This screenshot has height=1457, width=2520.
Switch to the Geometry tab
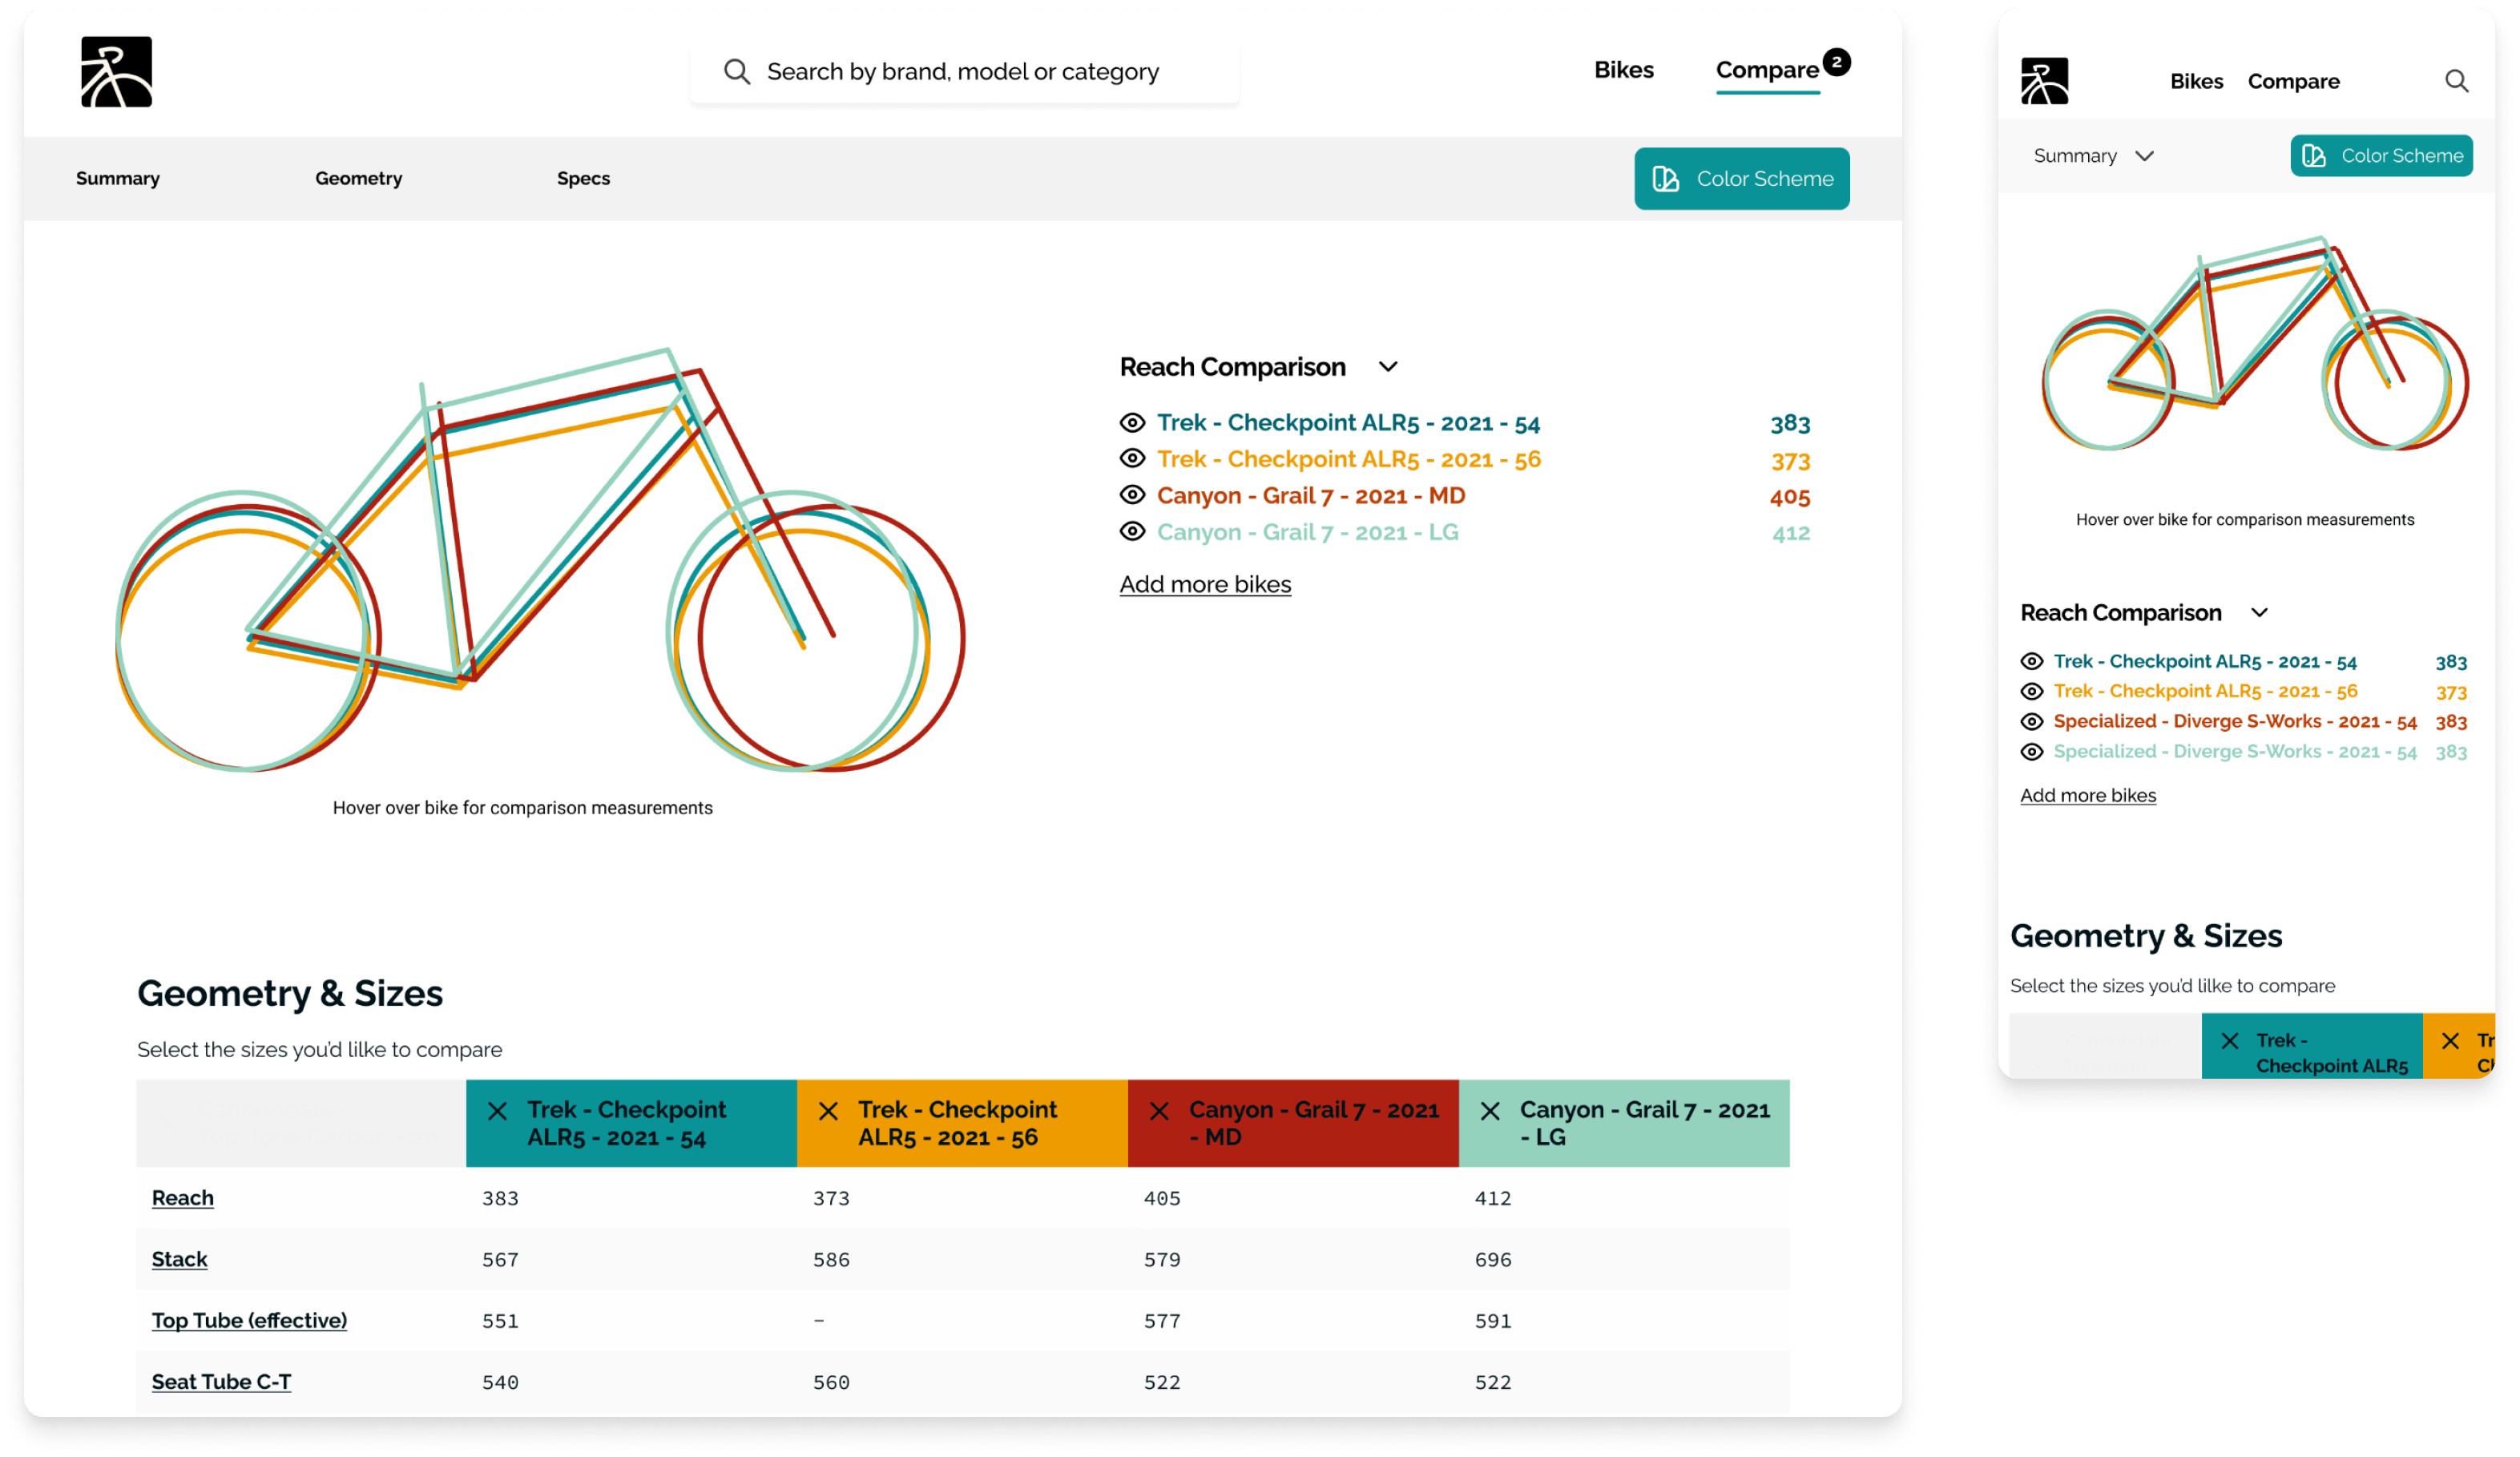[359, 178]
